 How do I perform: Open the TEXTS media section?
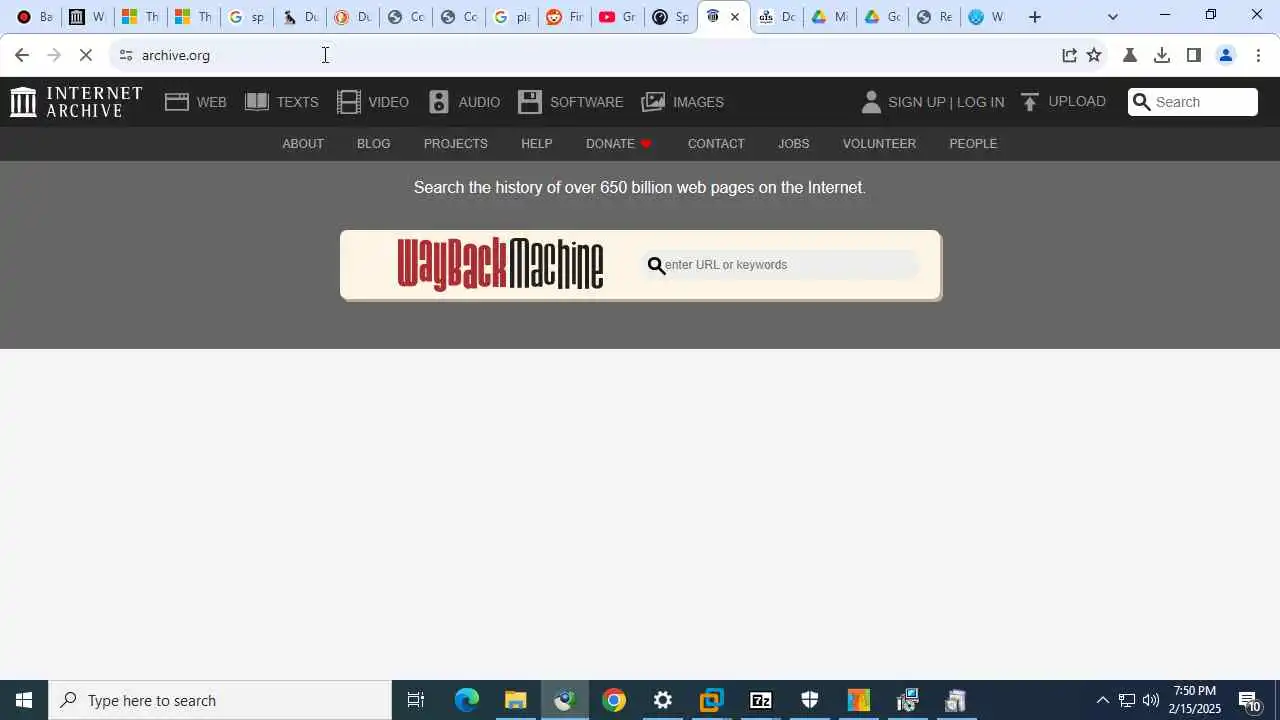click(282, 102)
